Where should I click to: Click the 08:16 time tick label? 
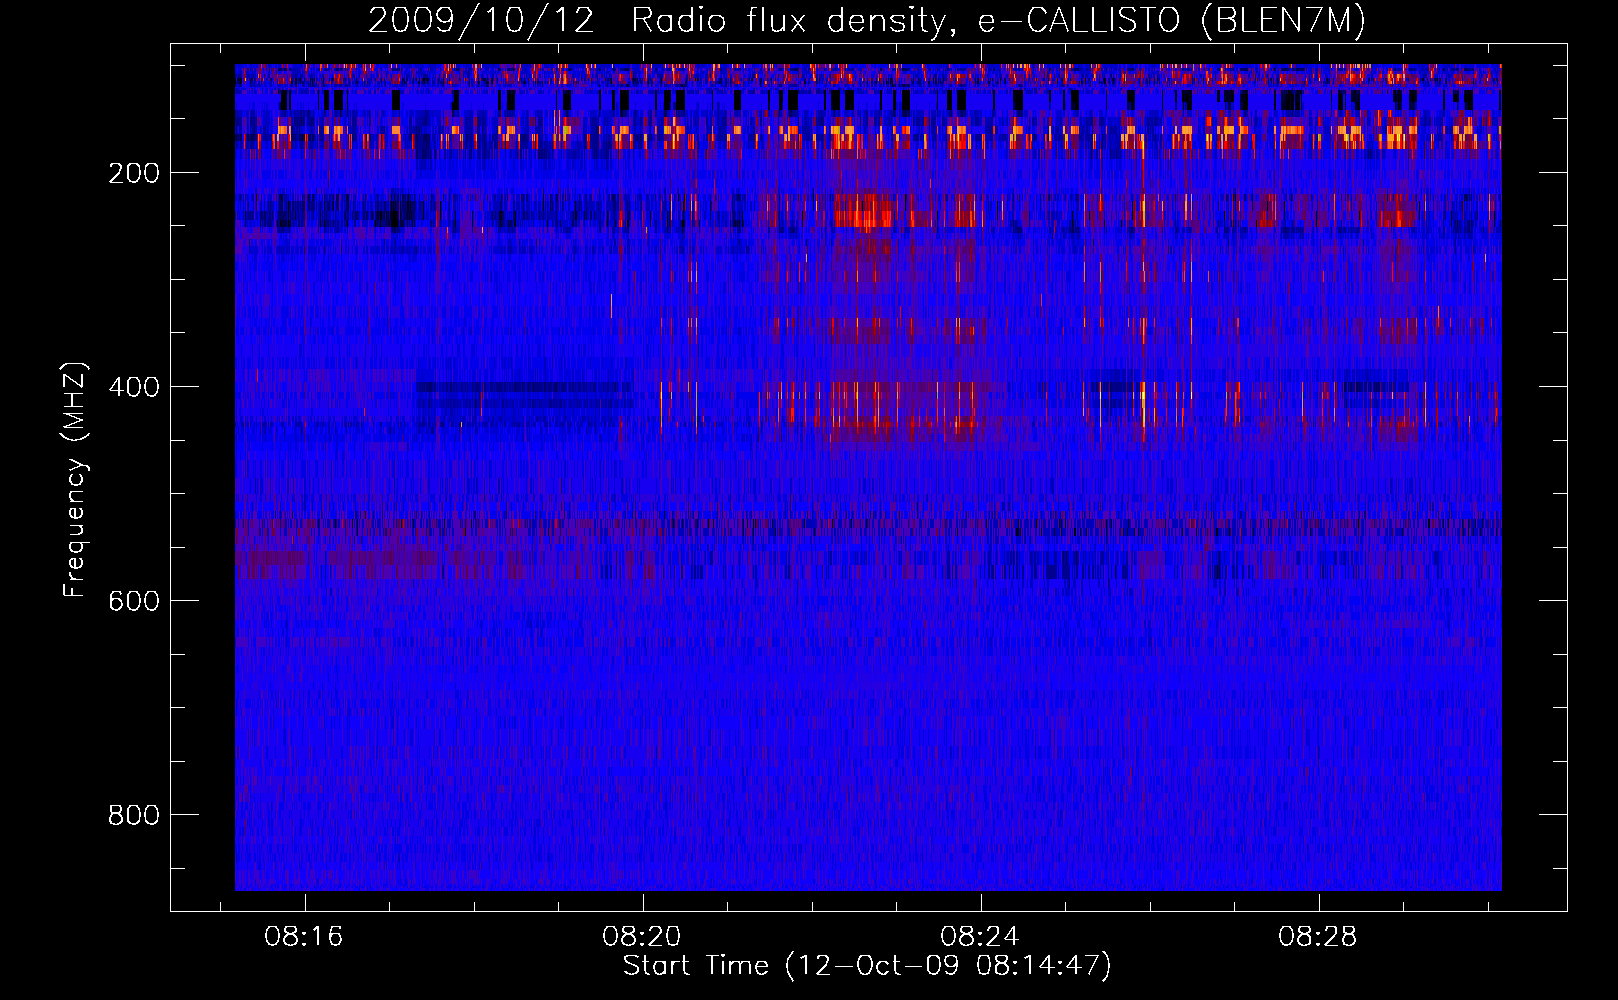pyautogui.click(x=304, y=936)
